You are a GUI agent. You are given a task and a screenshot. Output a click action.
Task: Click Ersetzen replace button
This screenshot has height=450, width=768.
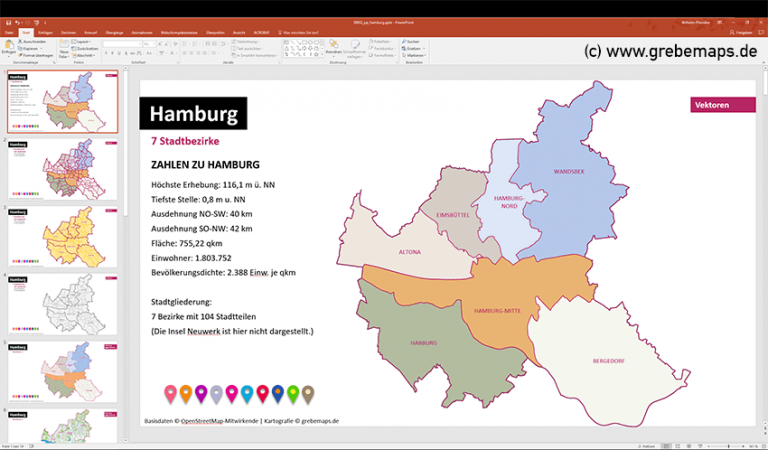(x=411, y=48)
